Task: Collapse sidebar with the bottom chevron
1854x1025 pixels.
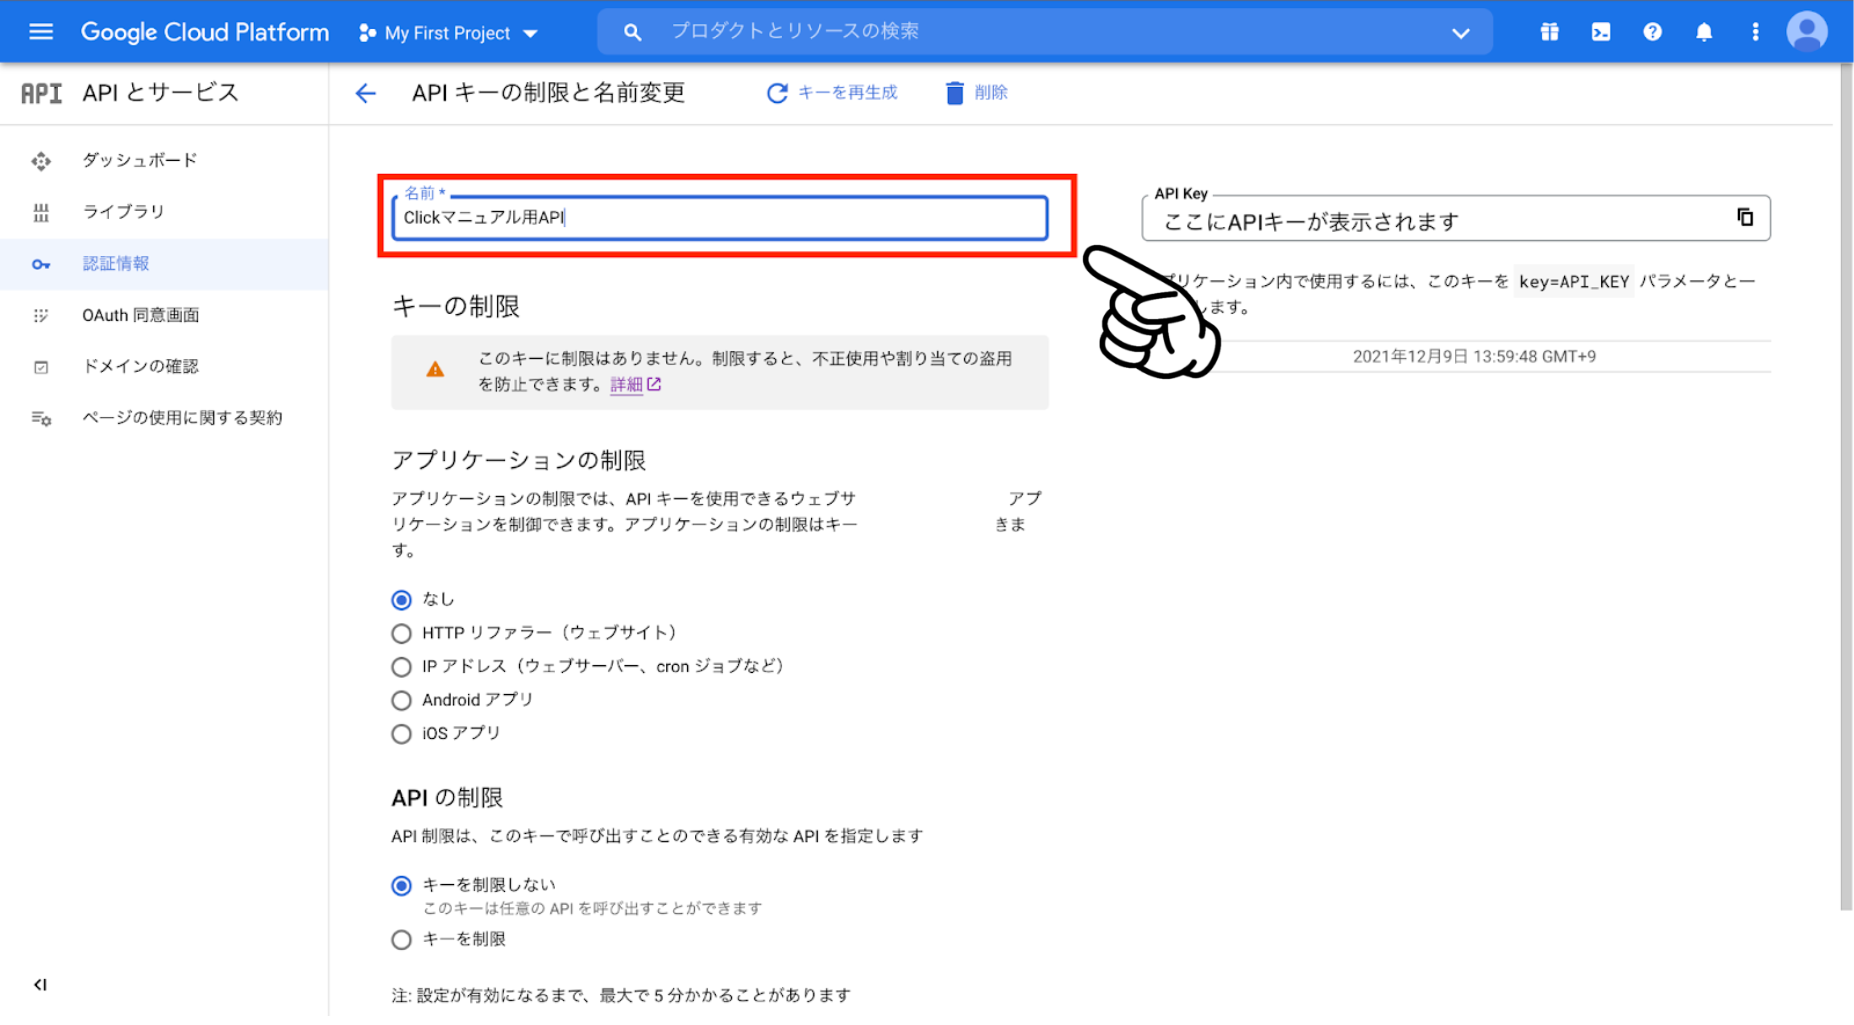Action: point(40,985)
